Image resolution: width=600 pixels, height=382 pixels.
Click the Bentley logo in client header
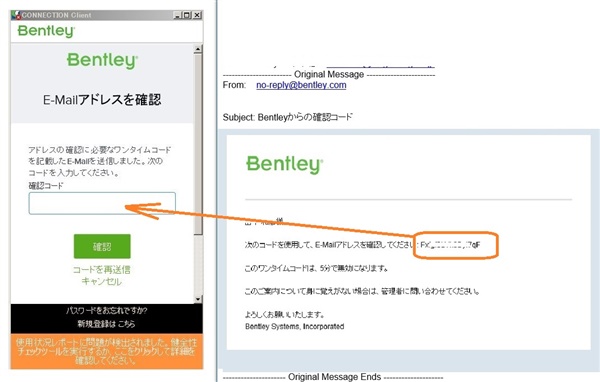[46, 31]
